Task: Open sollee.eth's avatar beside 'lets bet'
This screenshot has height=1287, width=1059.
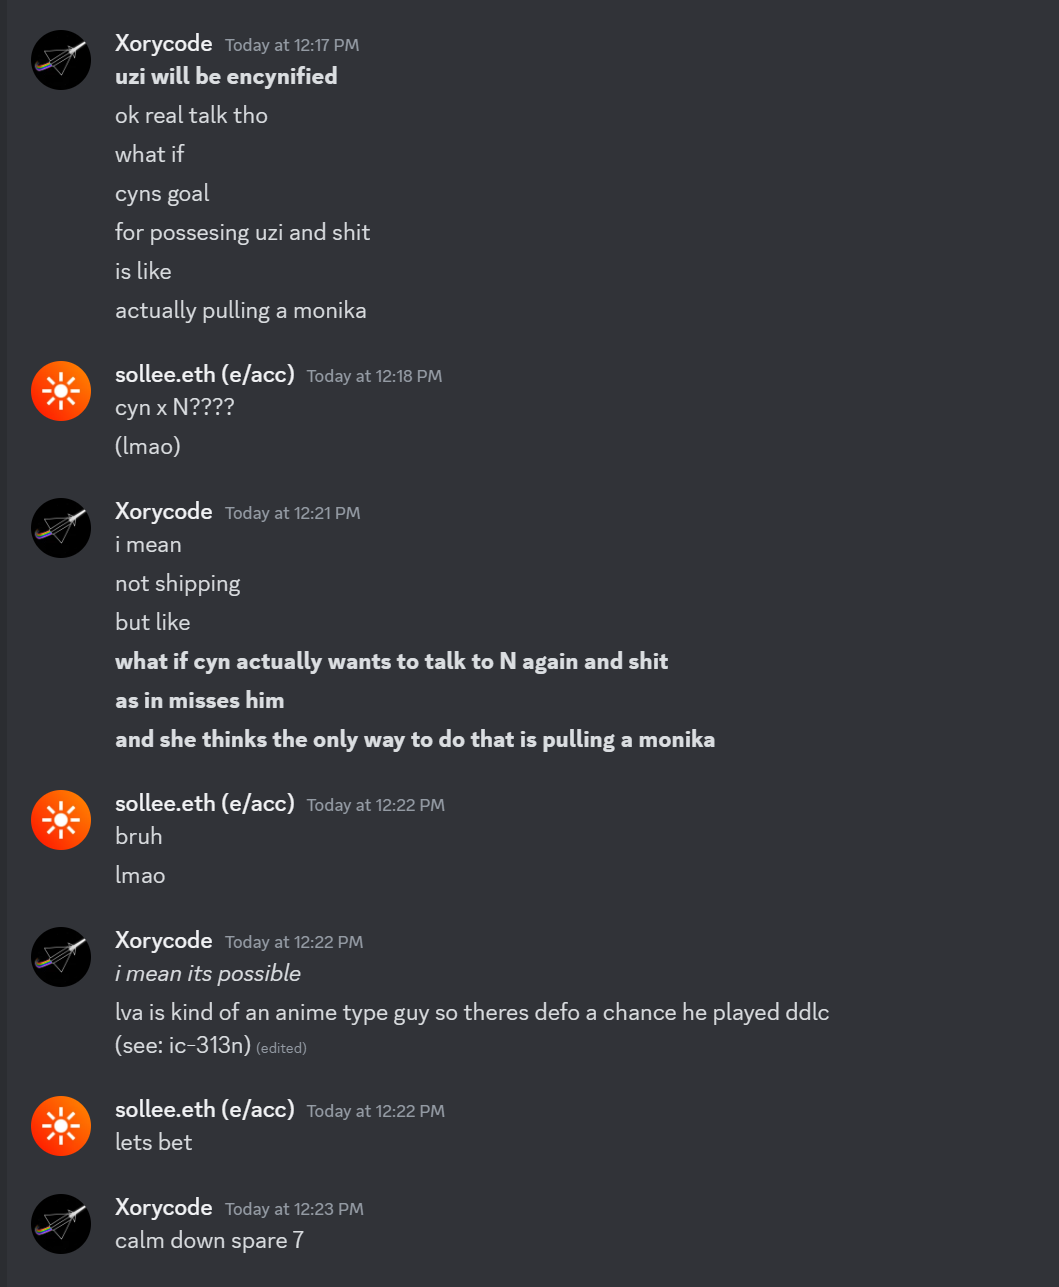Action: click(61, 1126)
